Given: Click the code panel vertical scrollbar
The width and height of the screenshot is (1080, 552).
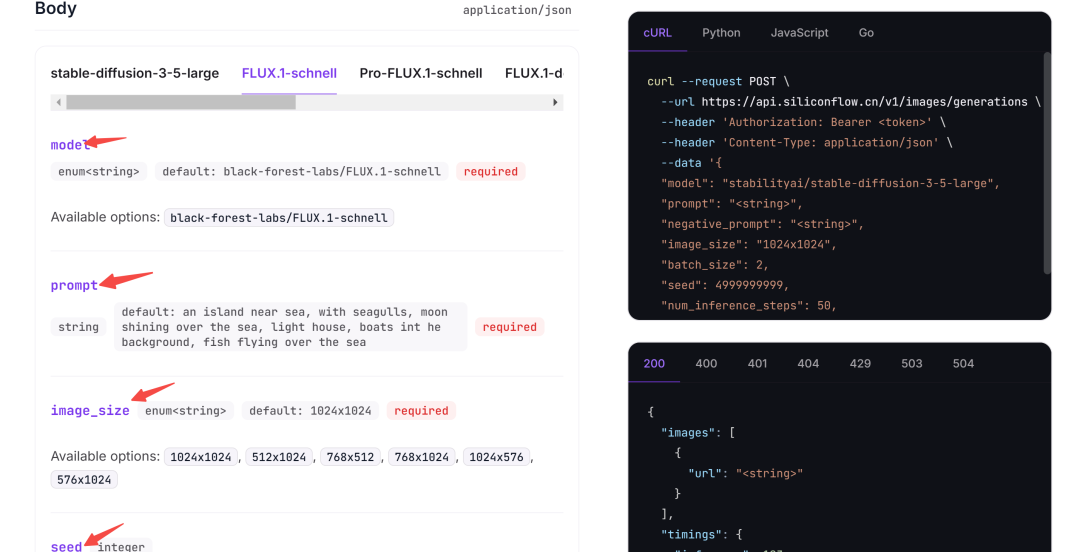Looking at the screenshot, I should click(x=1047, y=163).
